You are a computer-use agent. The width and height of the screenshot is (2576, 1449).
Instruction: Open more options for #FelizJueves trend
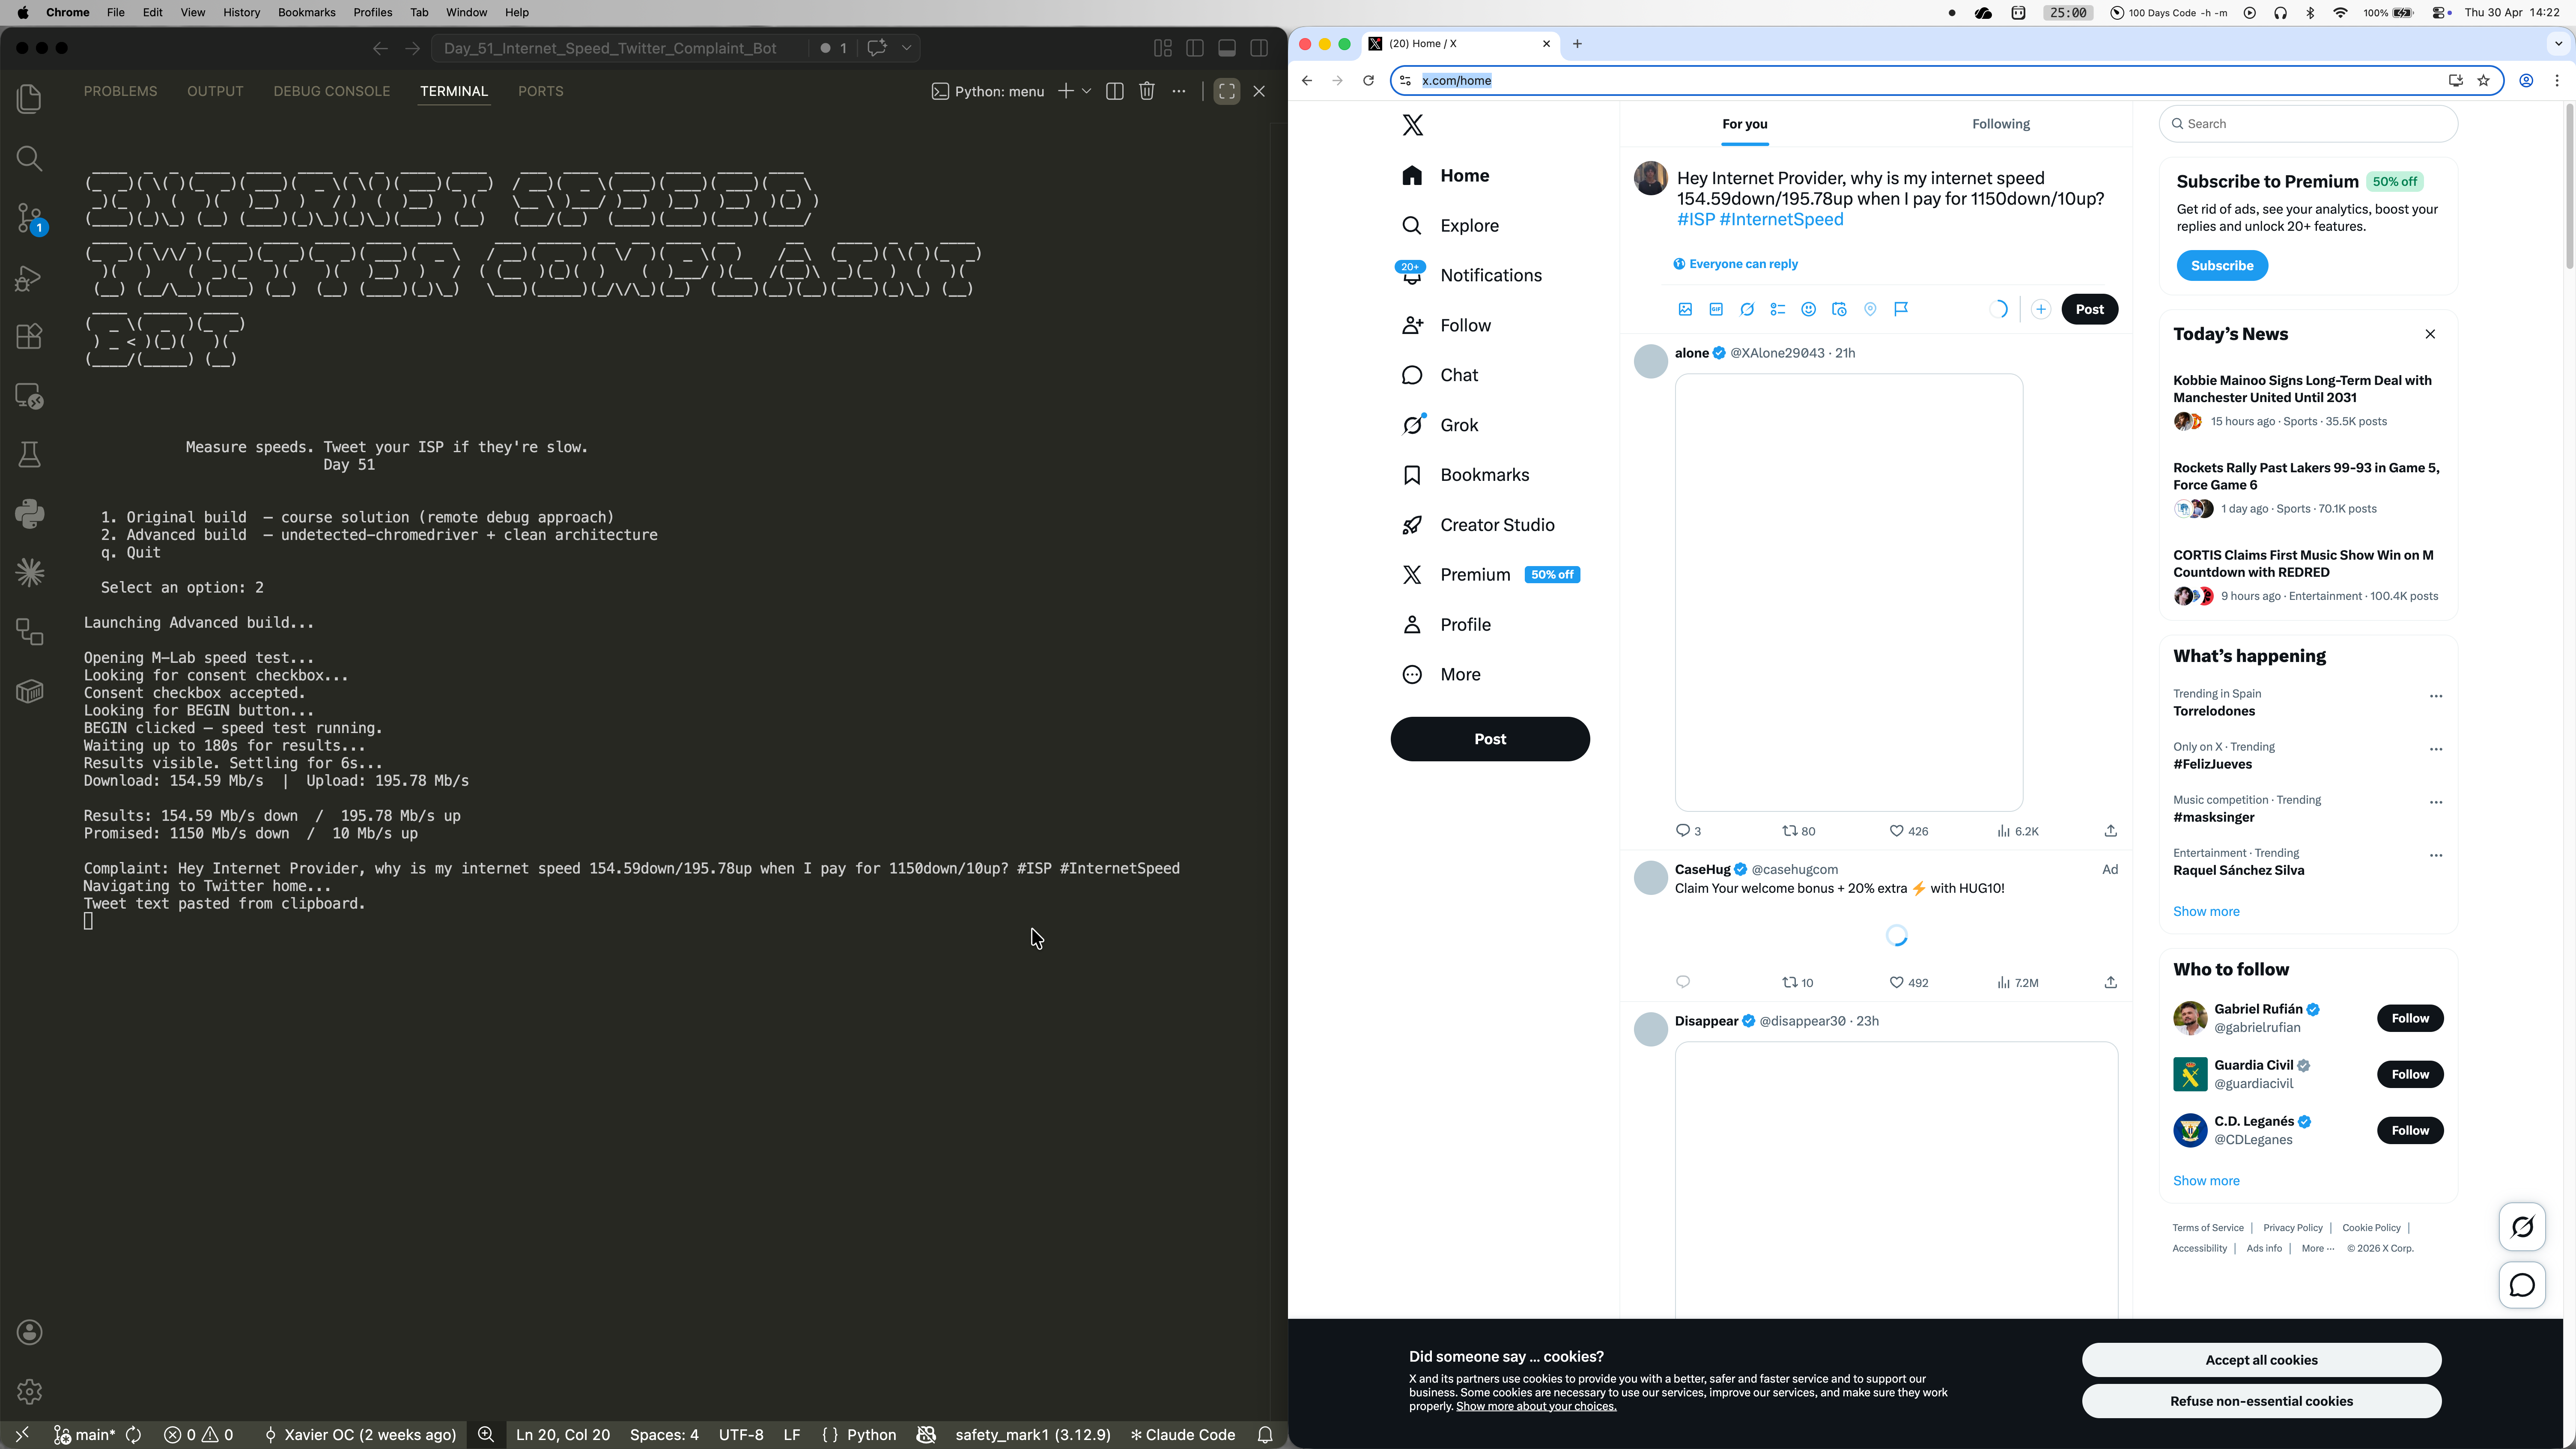pos(2436,749)
